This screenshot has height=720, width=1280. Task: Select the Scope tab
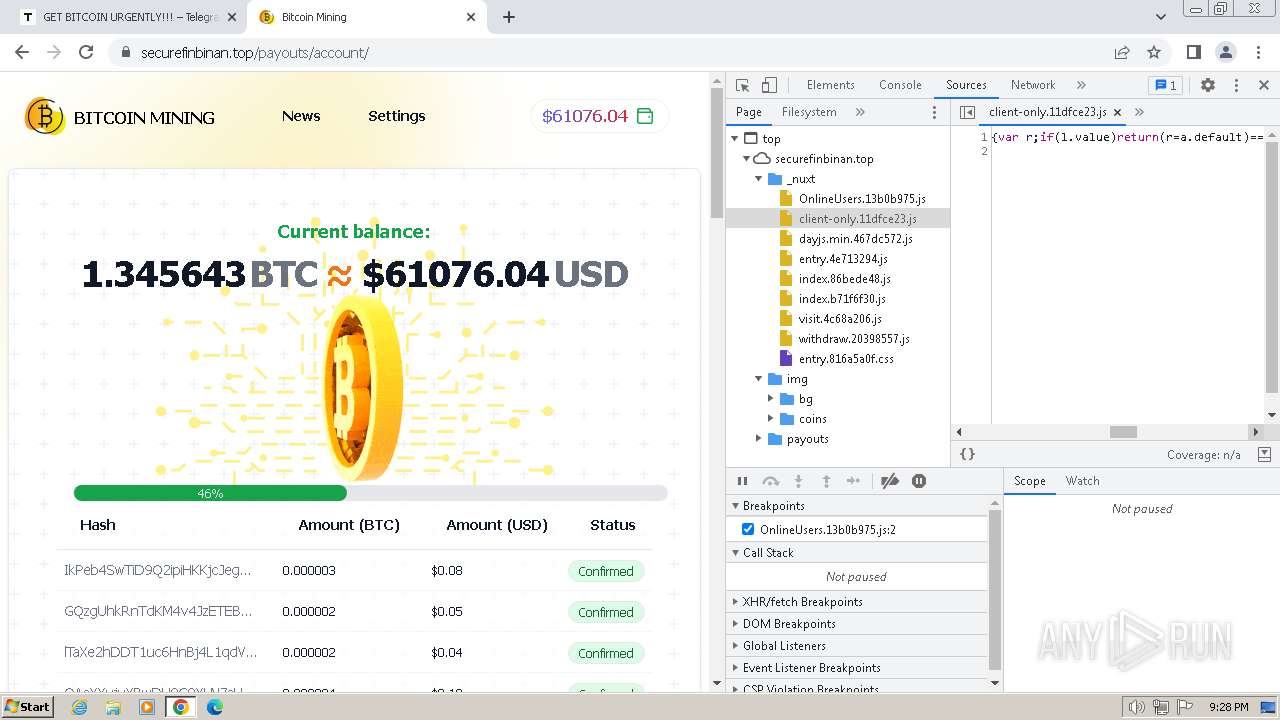pyautogui.click(x=1029, y=481)
